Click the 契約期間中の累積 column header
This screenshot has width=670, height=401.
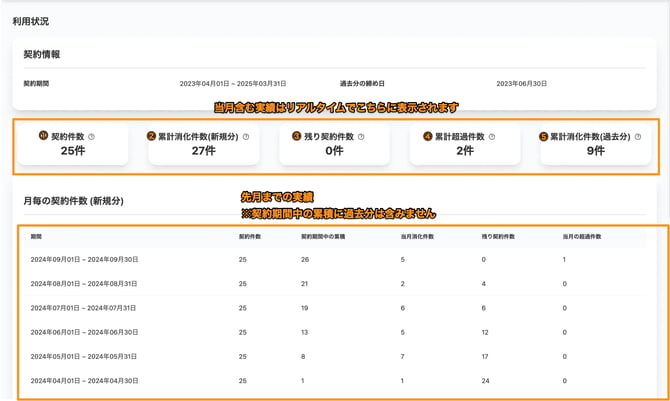click(x=323, y=237)
